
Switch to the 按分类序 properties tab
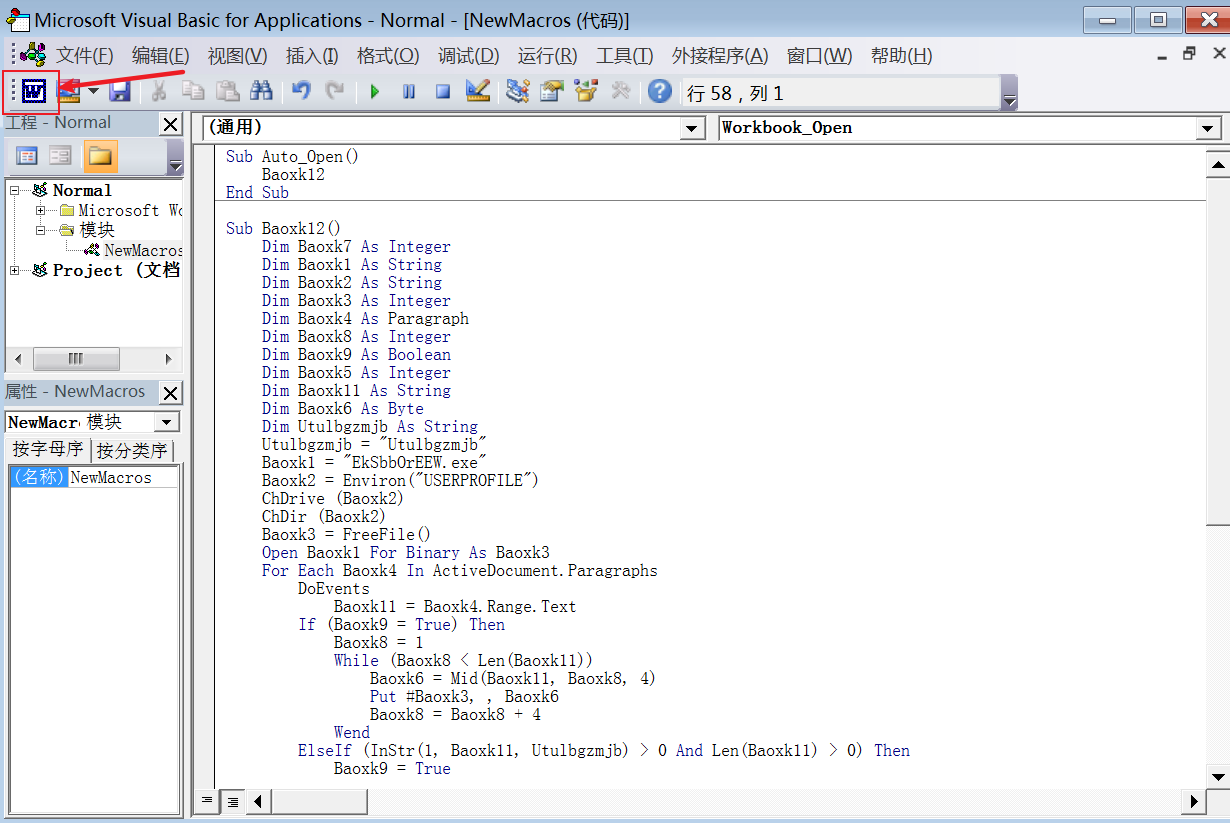pyautogui.click(x=132, y=451)
